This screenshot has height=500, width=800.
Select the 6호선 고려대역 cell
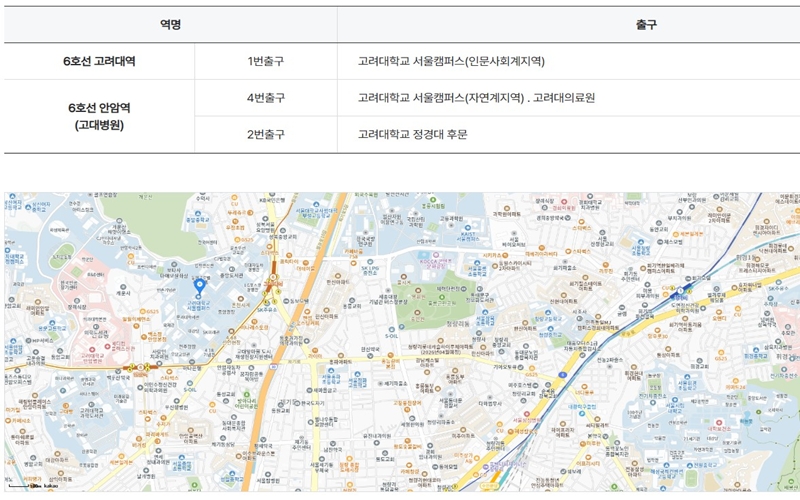99,61
